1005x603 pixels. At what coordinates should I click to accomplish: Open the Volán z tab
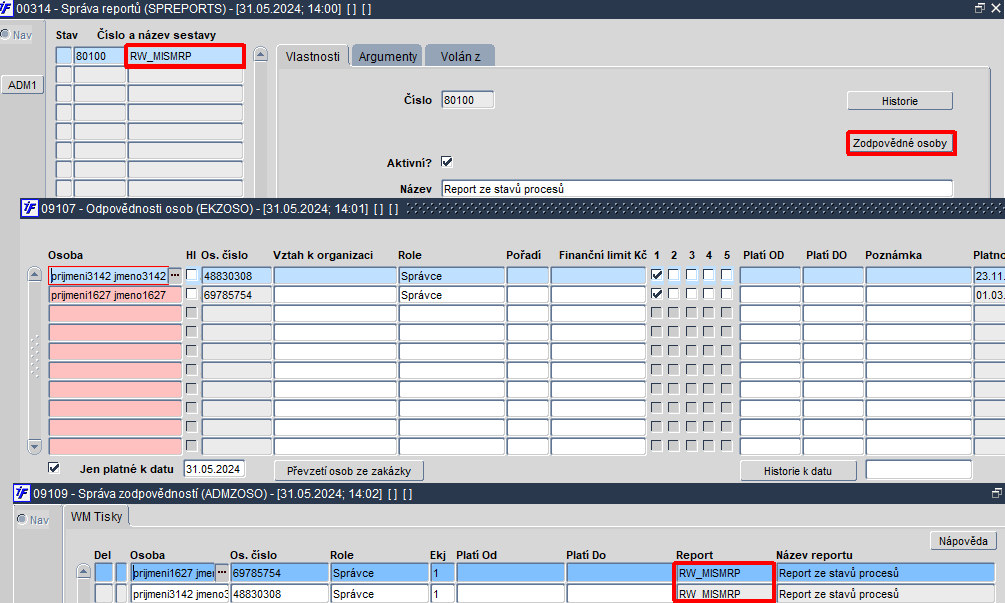pos(460,56)
